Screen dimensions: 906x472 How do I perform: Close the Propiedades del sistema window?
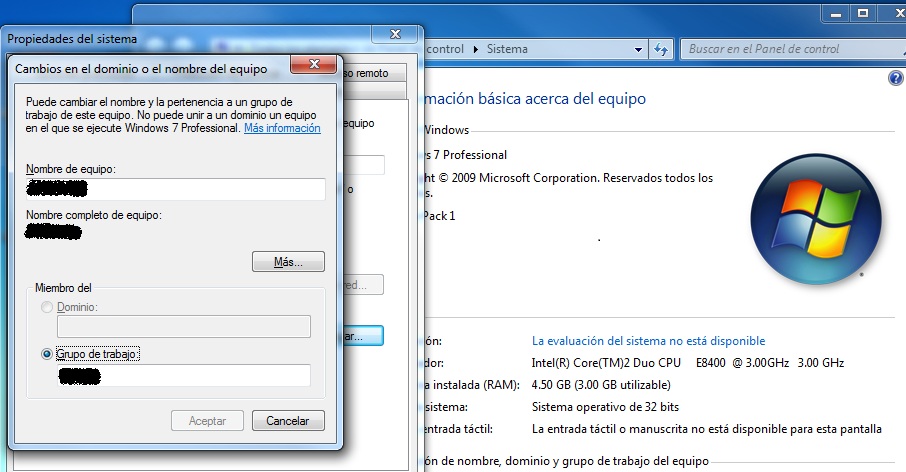coord(395,34)
